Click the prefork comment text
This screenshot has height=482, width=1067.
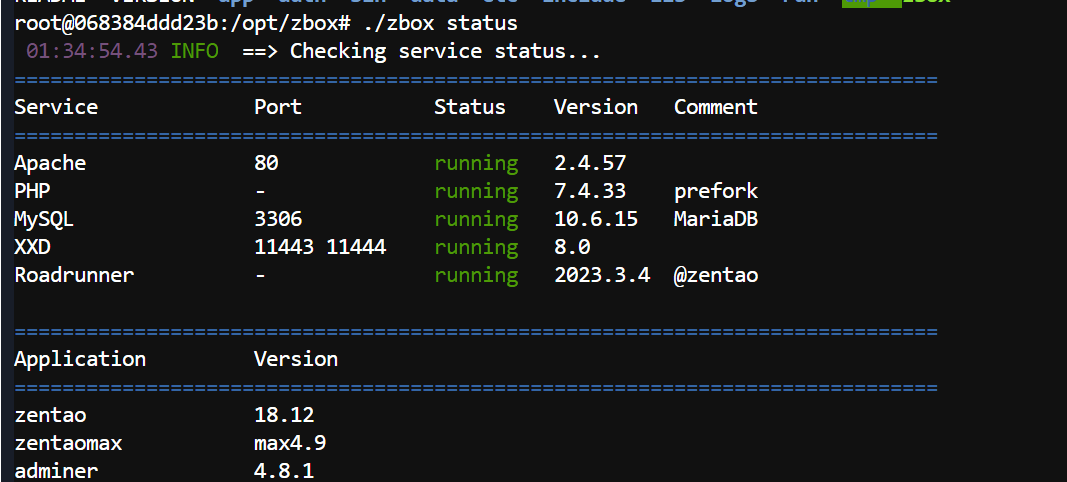tap(716, 191)
